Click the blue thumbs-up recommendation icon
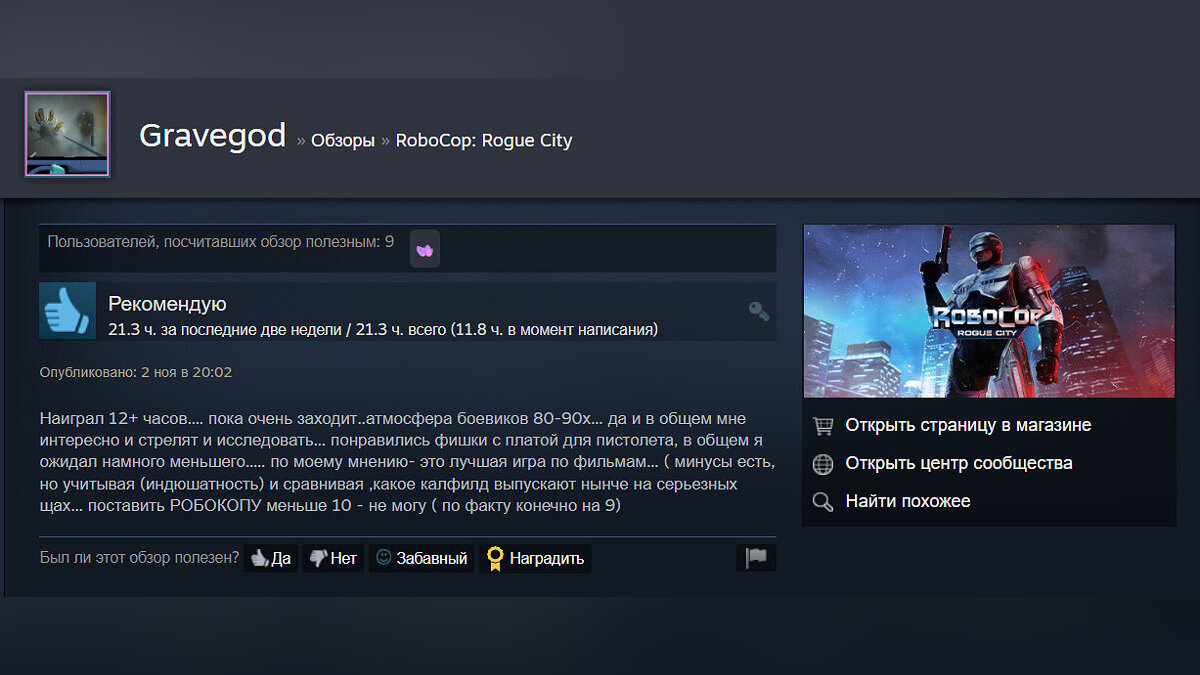1200x675 pixels. 67,311
